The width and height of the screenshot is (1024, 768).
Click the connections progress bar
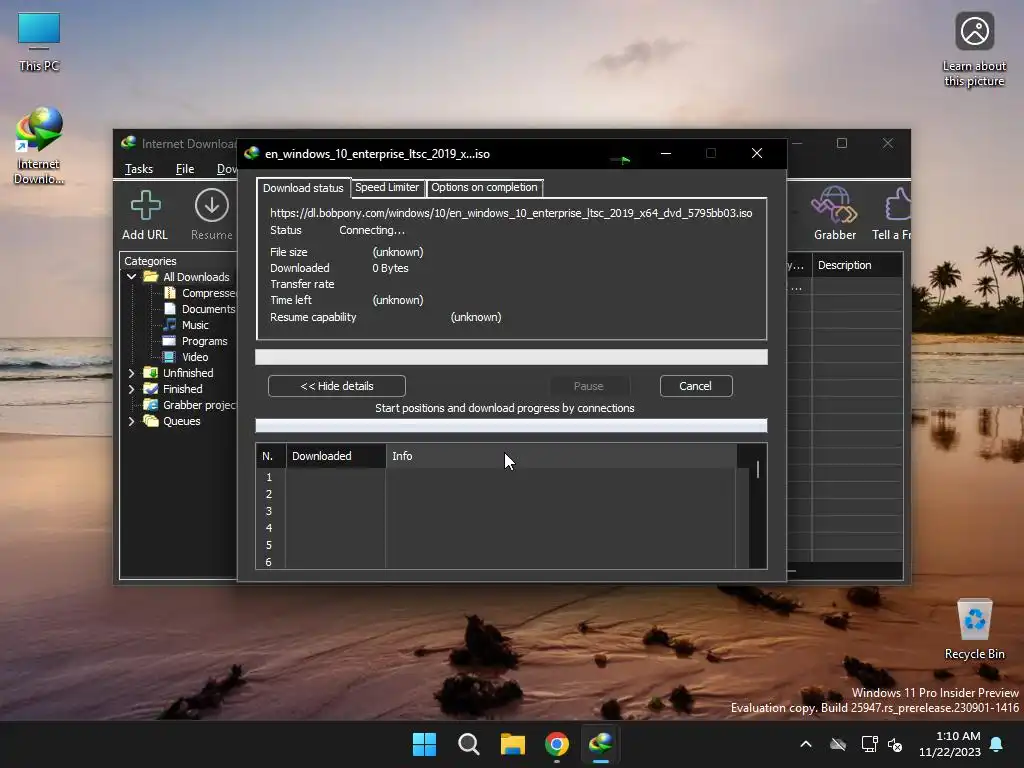pos(511,426)
